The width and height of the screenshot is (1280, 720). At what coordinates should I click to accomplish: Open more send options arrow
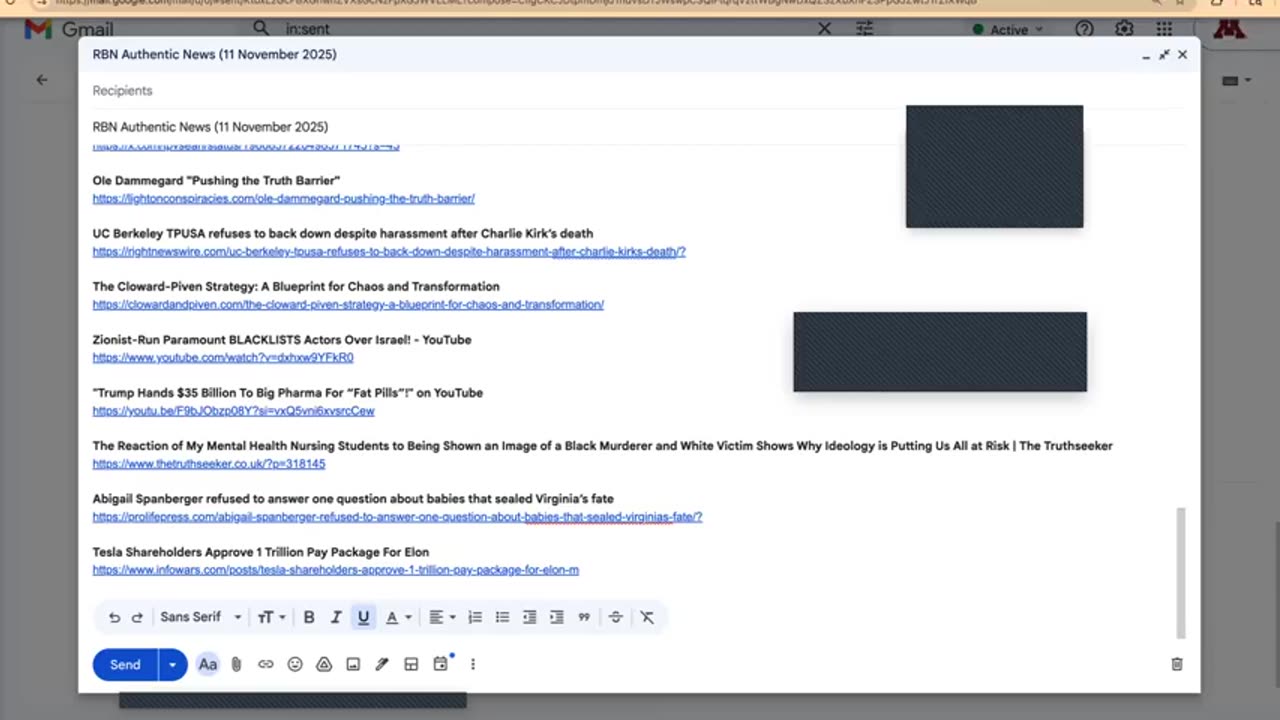[173, 665]
